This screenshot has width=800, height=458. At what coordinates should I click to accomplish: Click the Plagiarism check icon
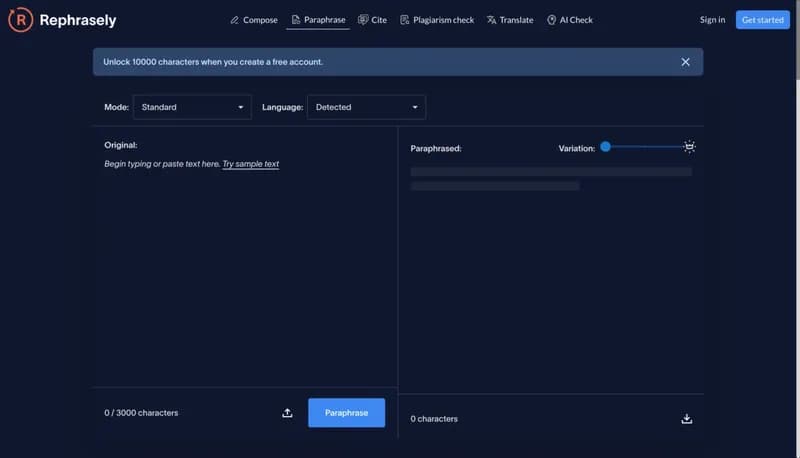tap(405, 20)
